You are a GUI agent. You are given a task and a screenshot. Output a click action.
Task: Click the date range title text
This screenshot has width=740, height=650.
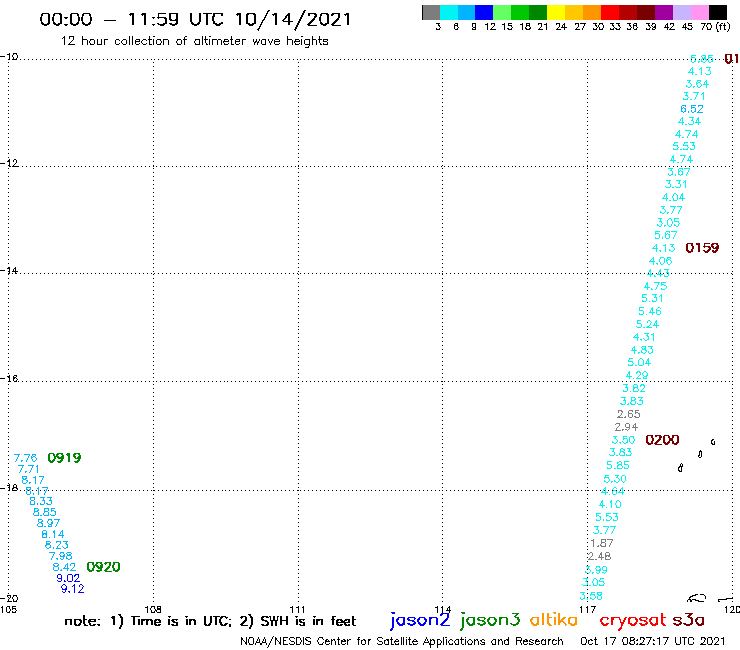pos(195,20)
